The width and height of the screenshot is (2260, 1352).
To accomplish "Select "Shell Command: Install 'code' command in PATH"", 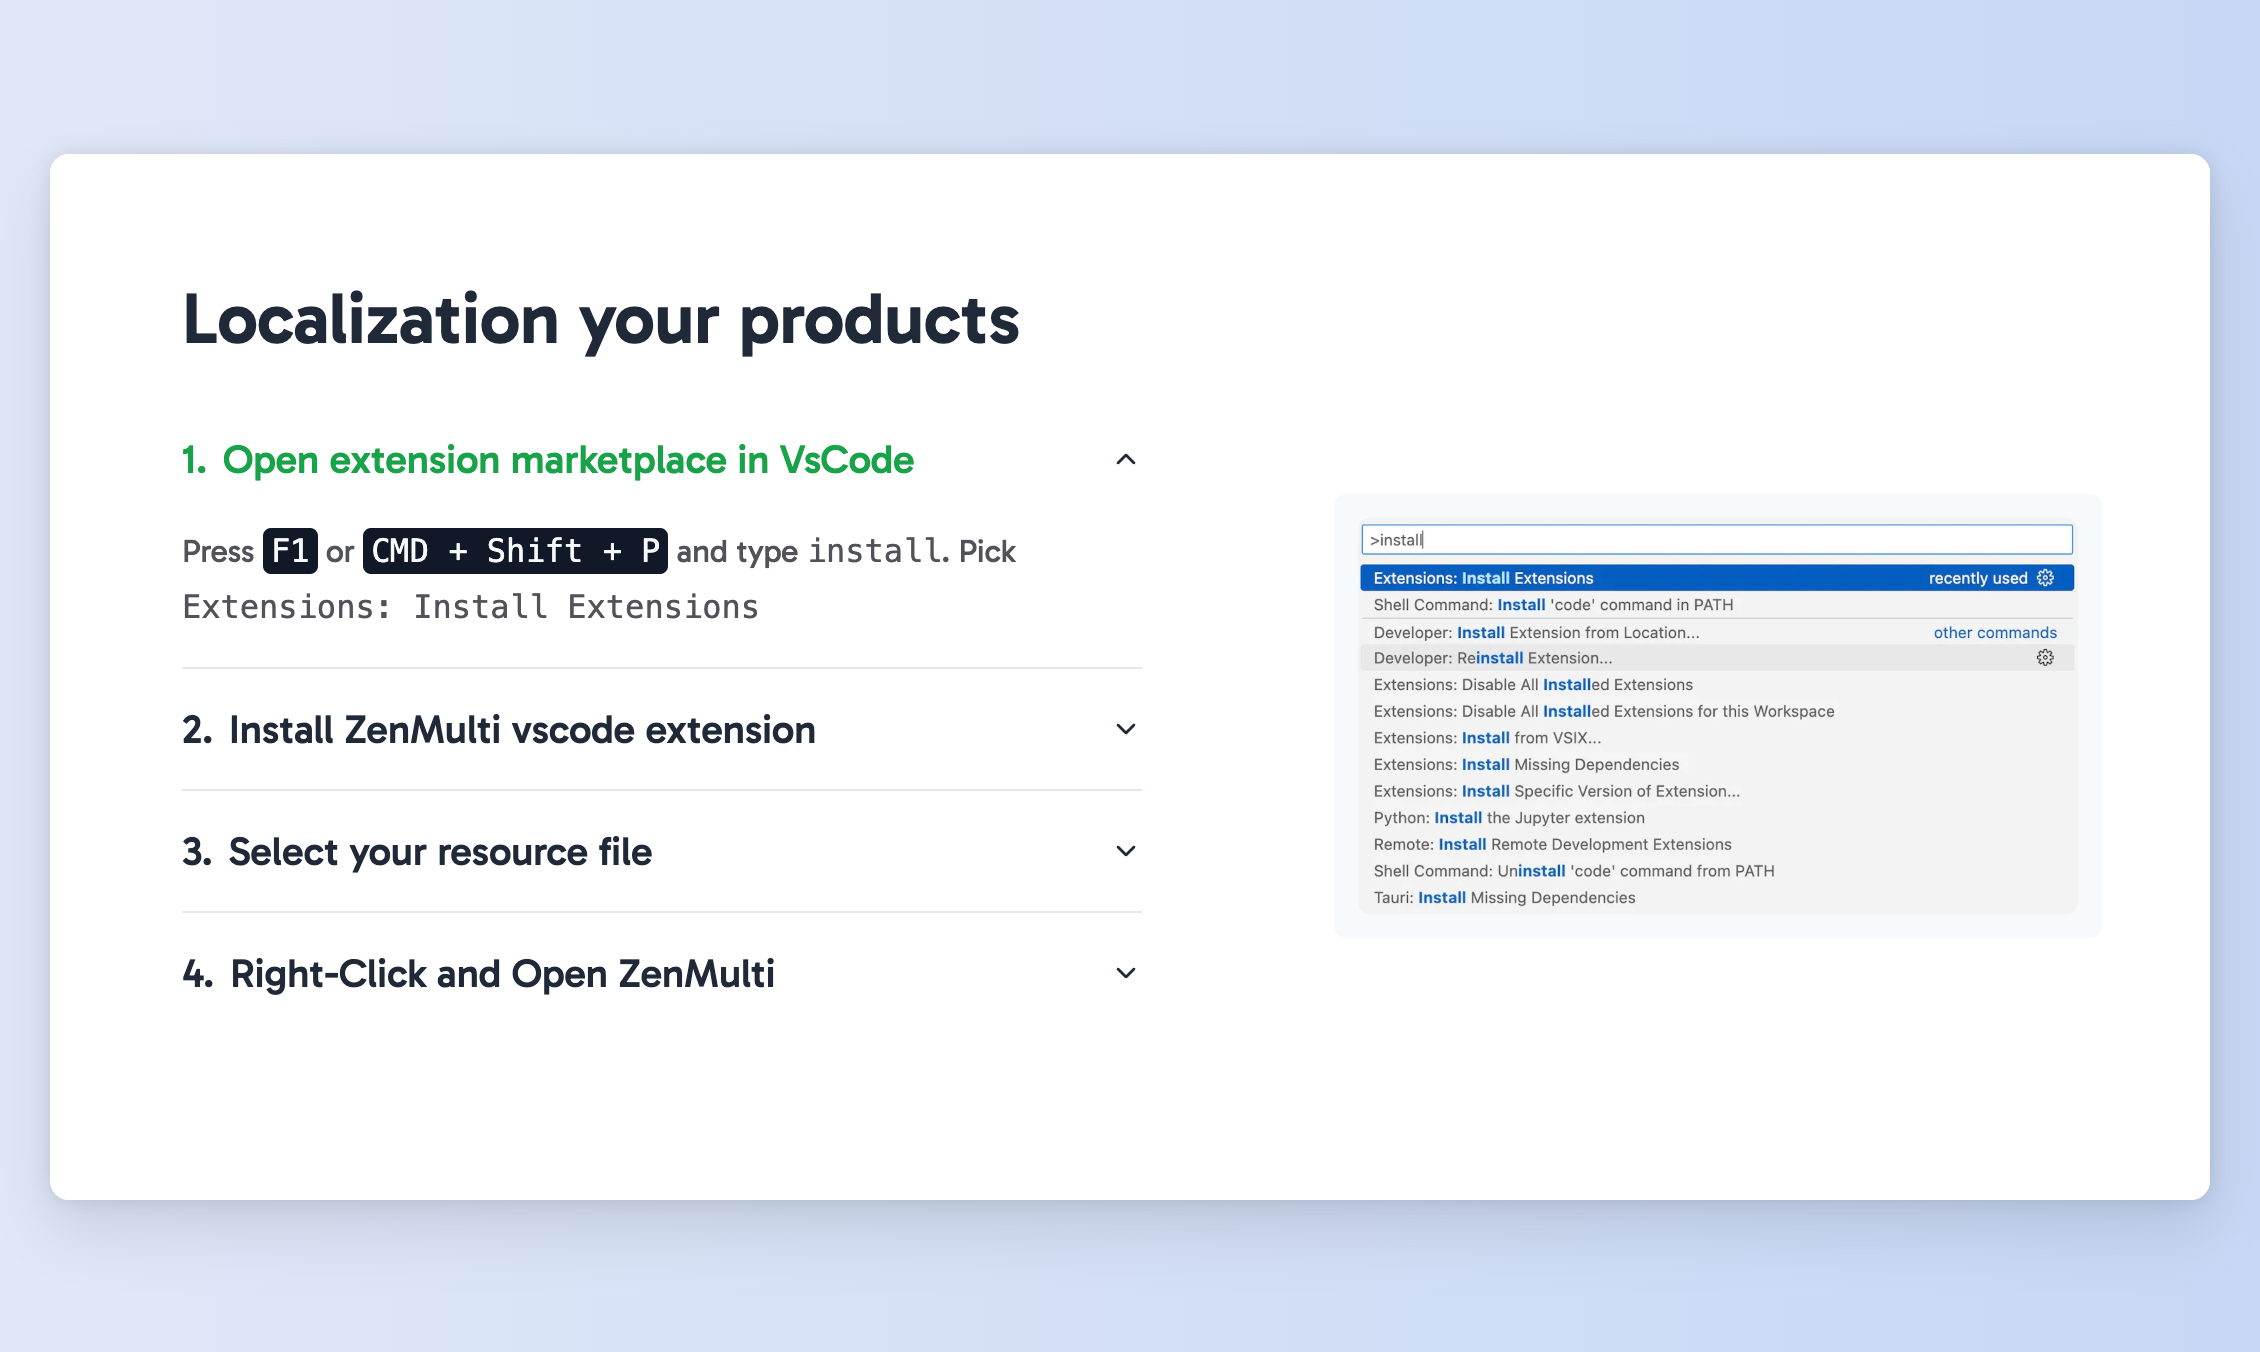I will point(1553,605).
